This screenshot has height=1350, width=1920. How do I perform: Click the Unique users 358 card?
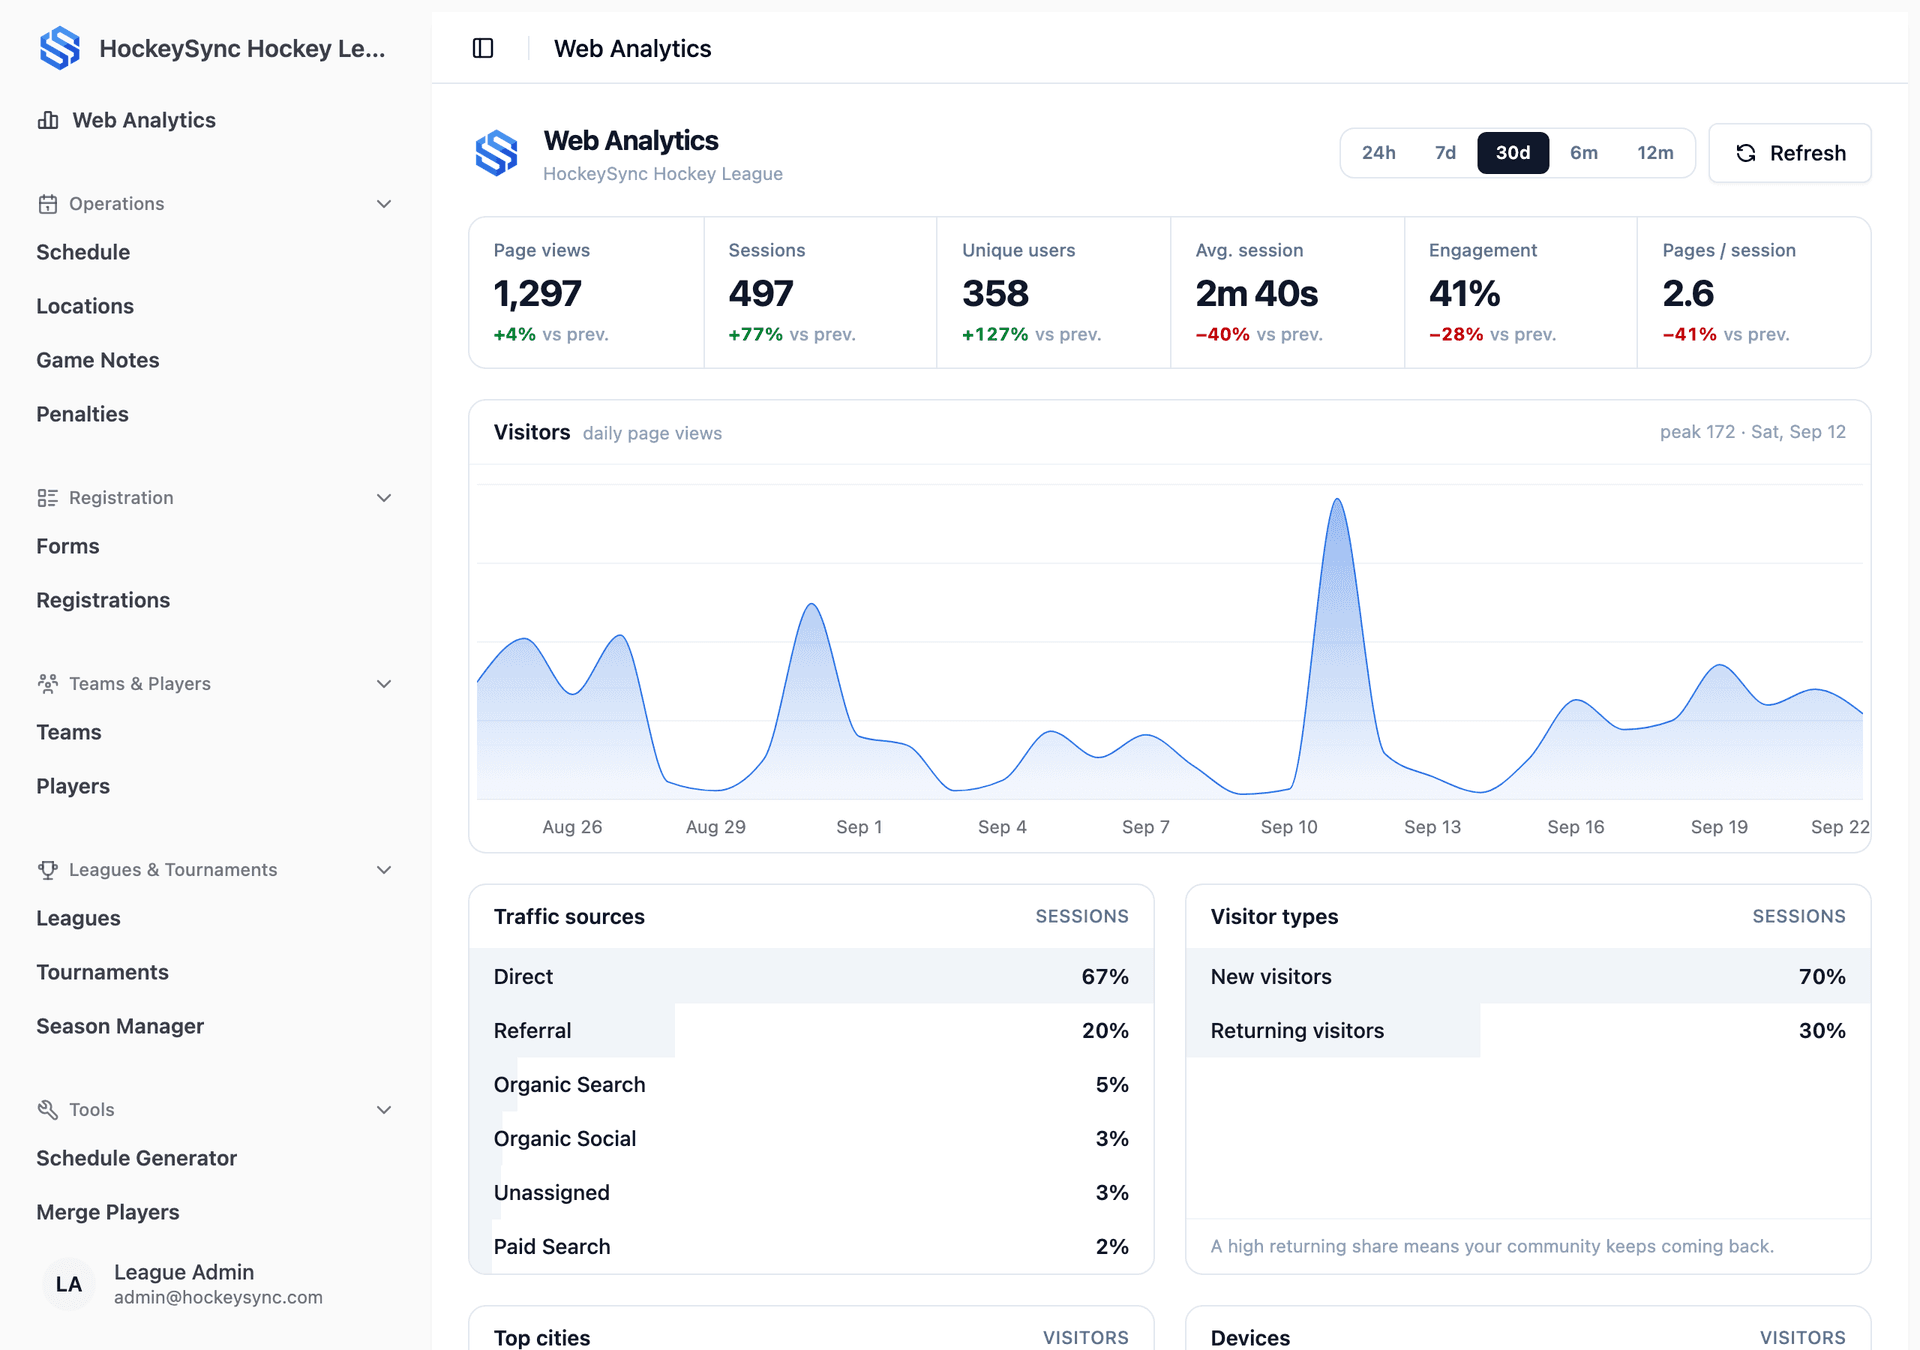point(1053,292)
